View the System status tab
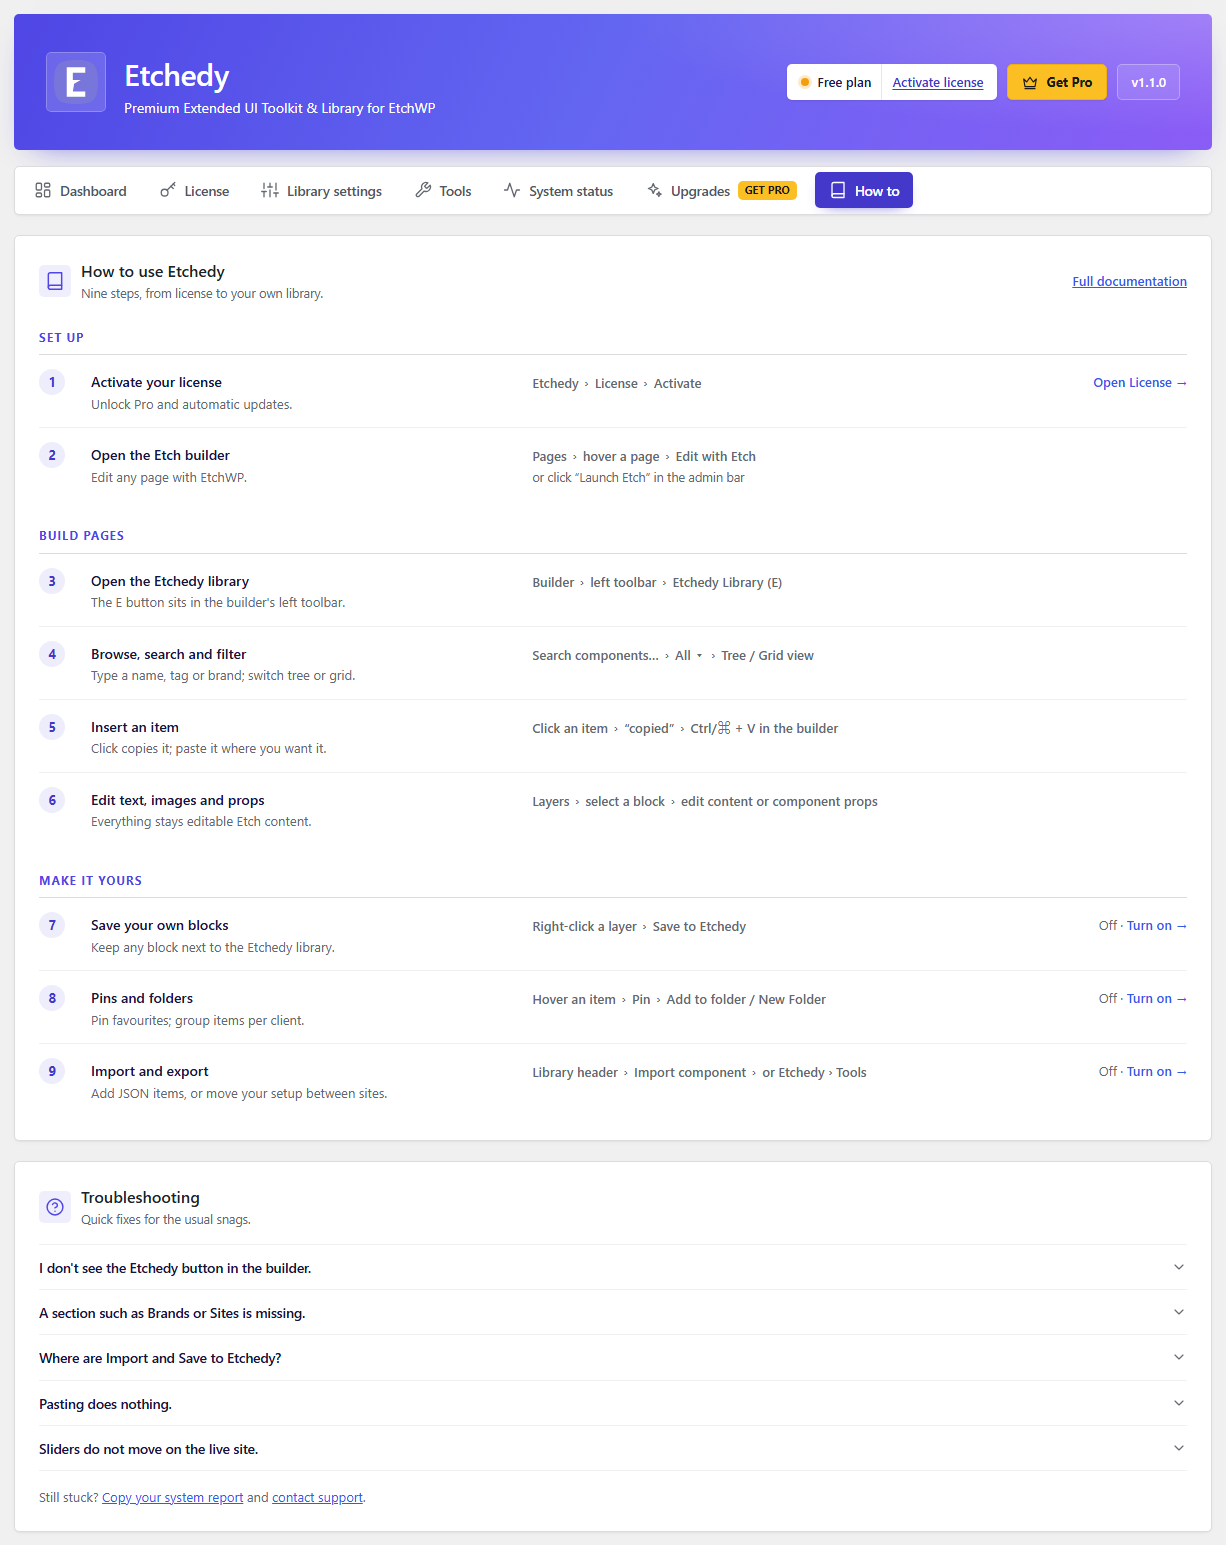Image resolution: width=1226 pixels, height=1545 pixels. coord(559,190)
